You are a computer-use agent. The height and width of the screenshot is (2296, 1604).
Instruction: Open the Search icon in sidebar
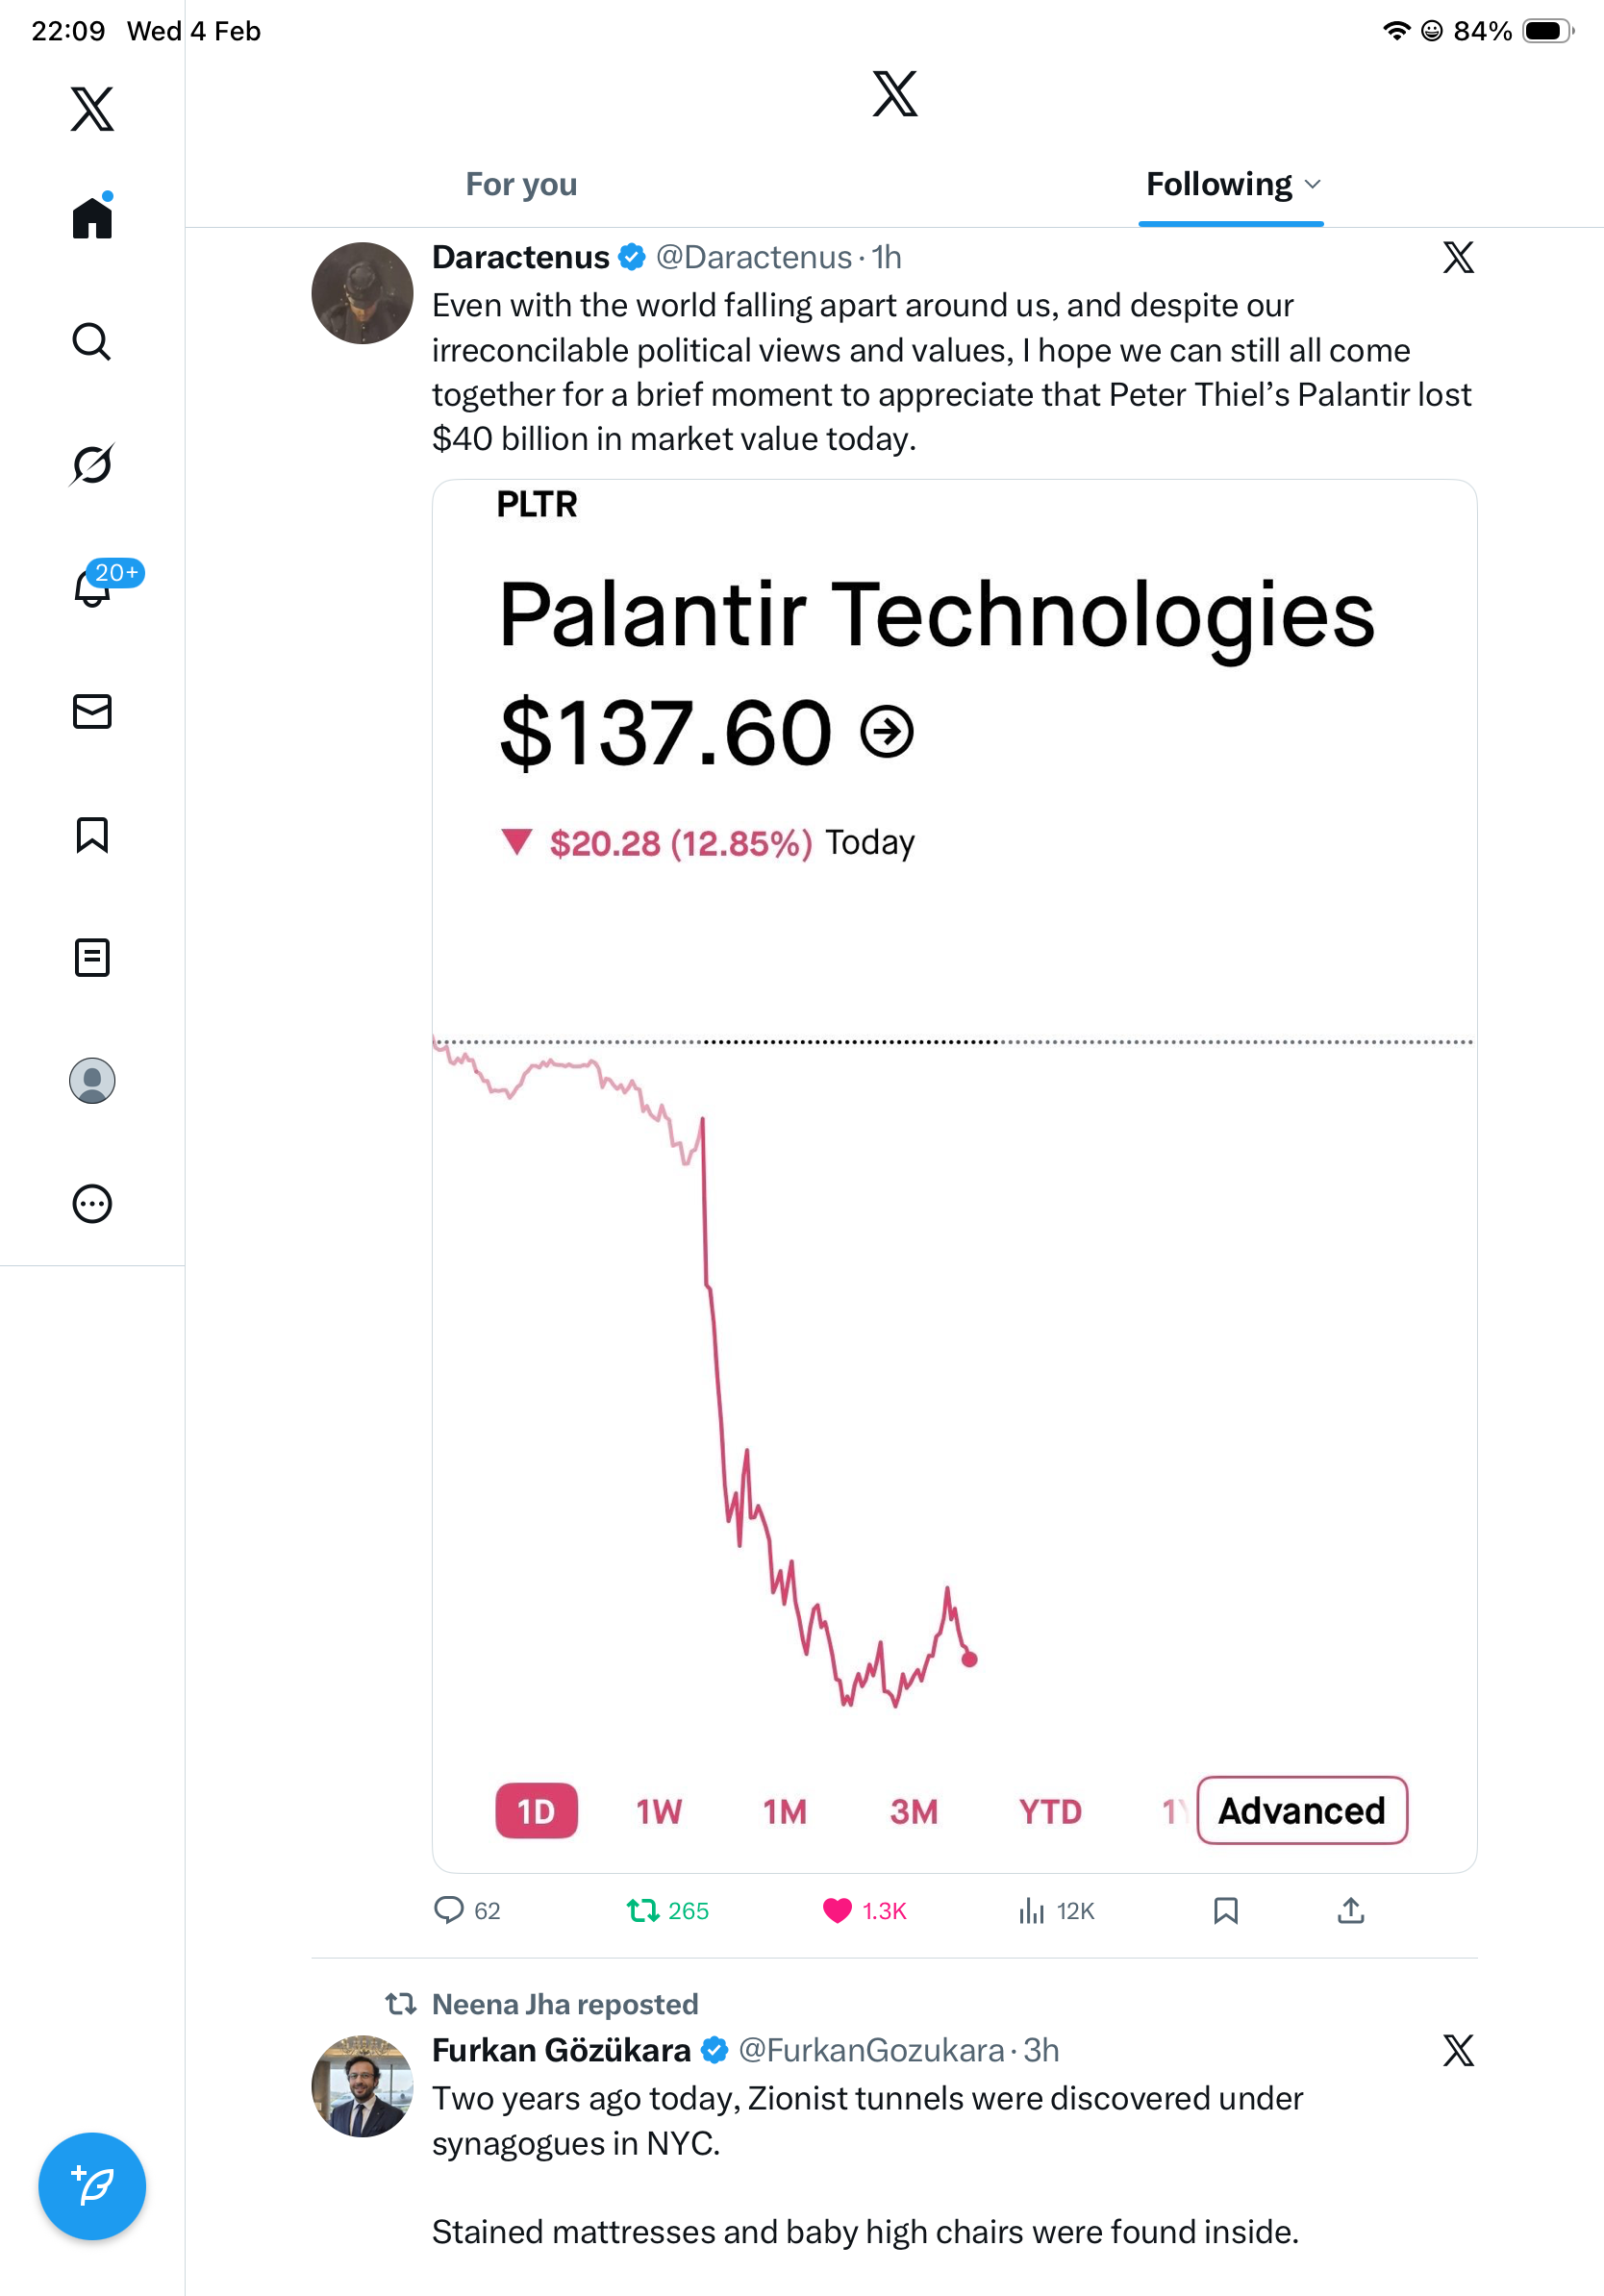click(x=92, y=342)
